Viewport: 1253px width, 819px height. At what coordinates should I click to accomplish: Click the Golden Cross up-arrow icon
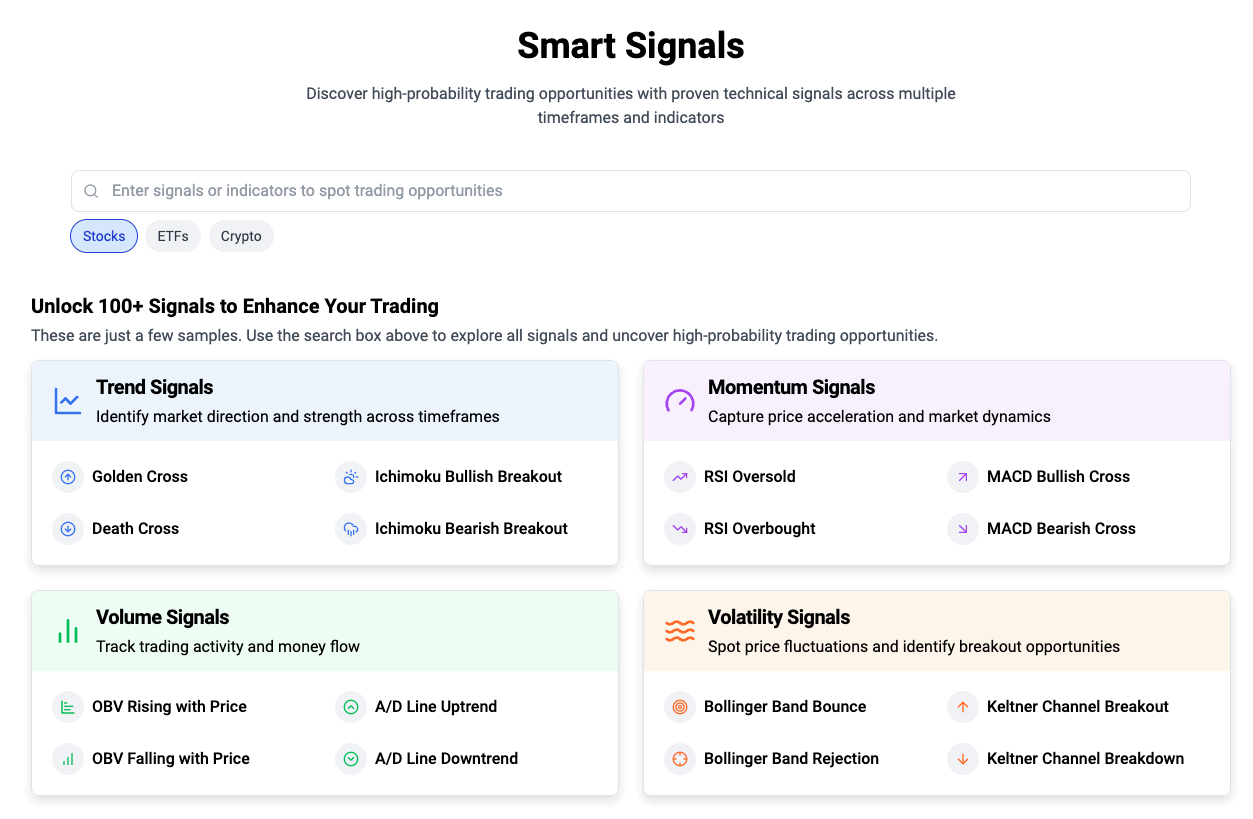[68, 477]
